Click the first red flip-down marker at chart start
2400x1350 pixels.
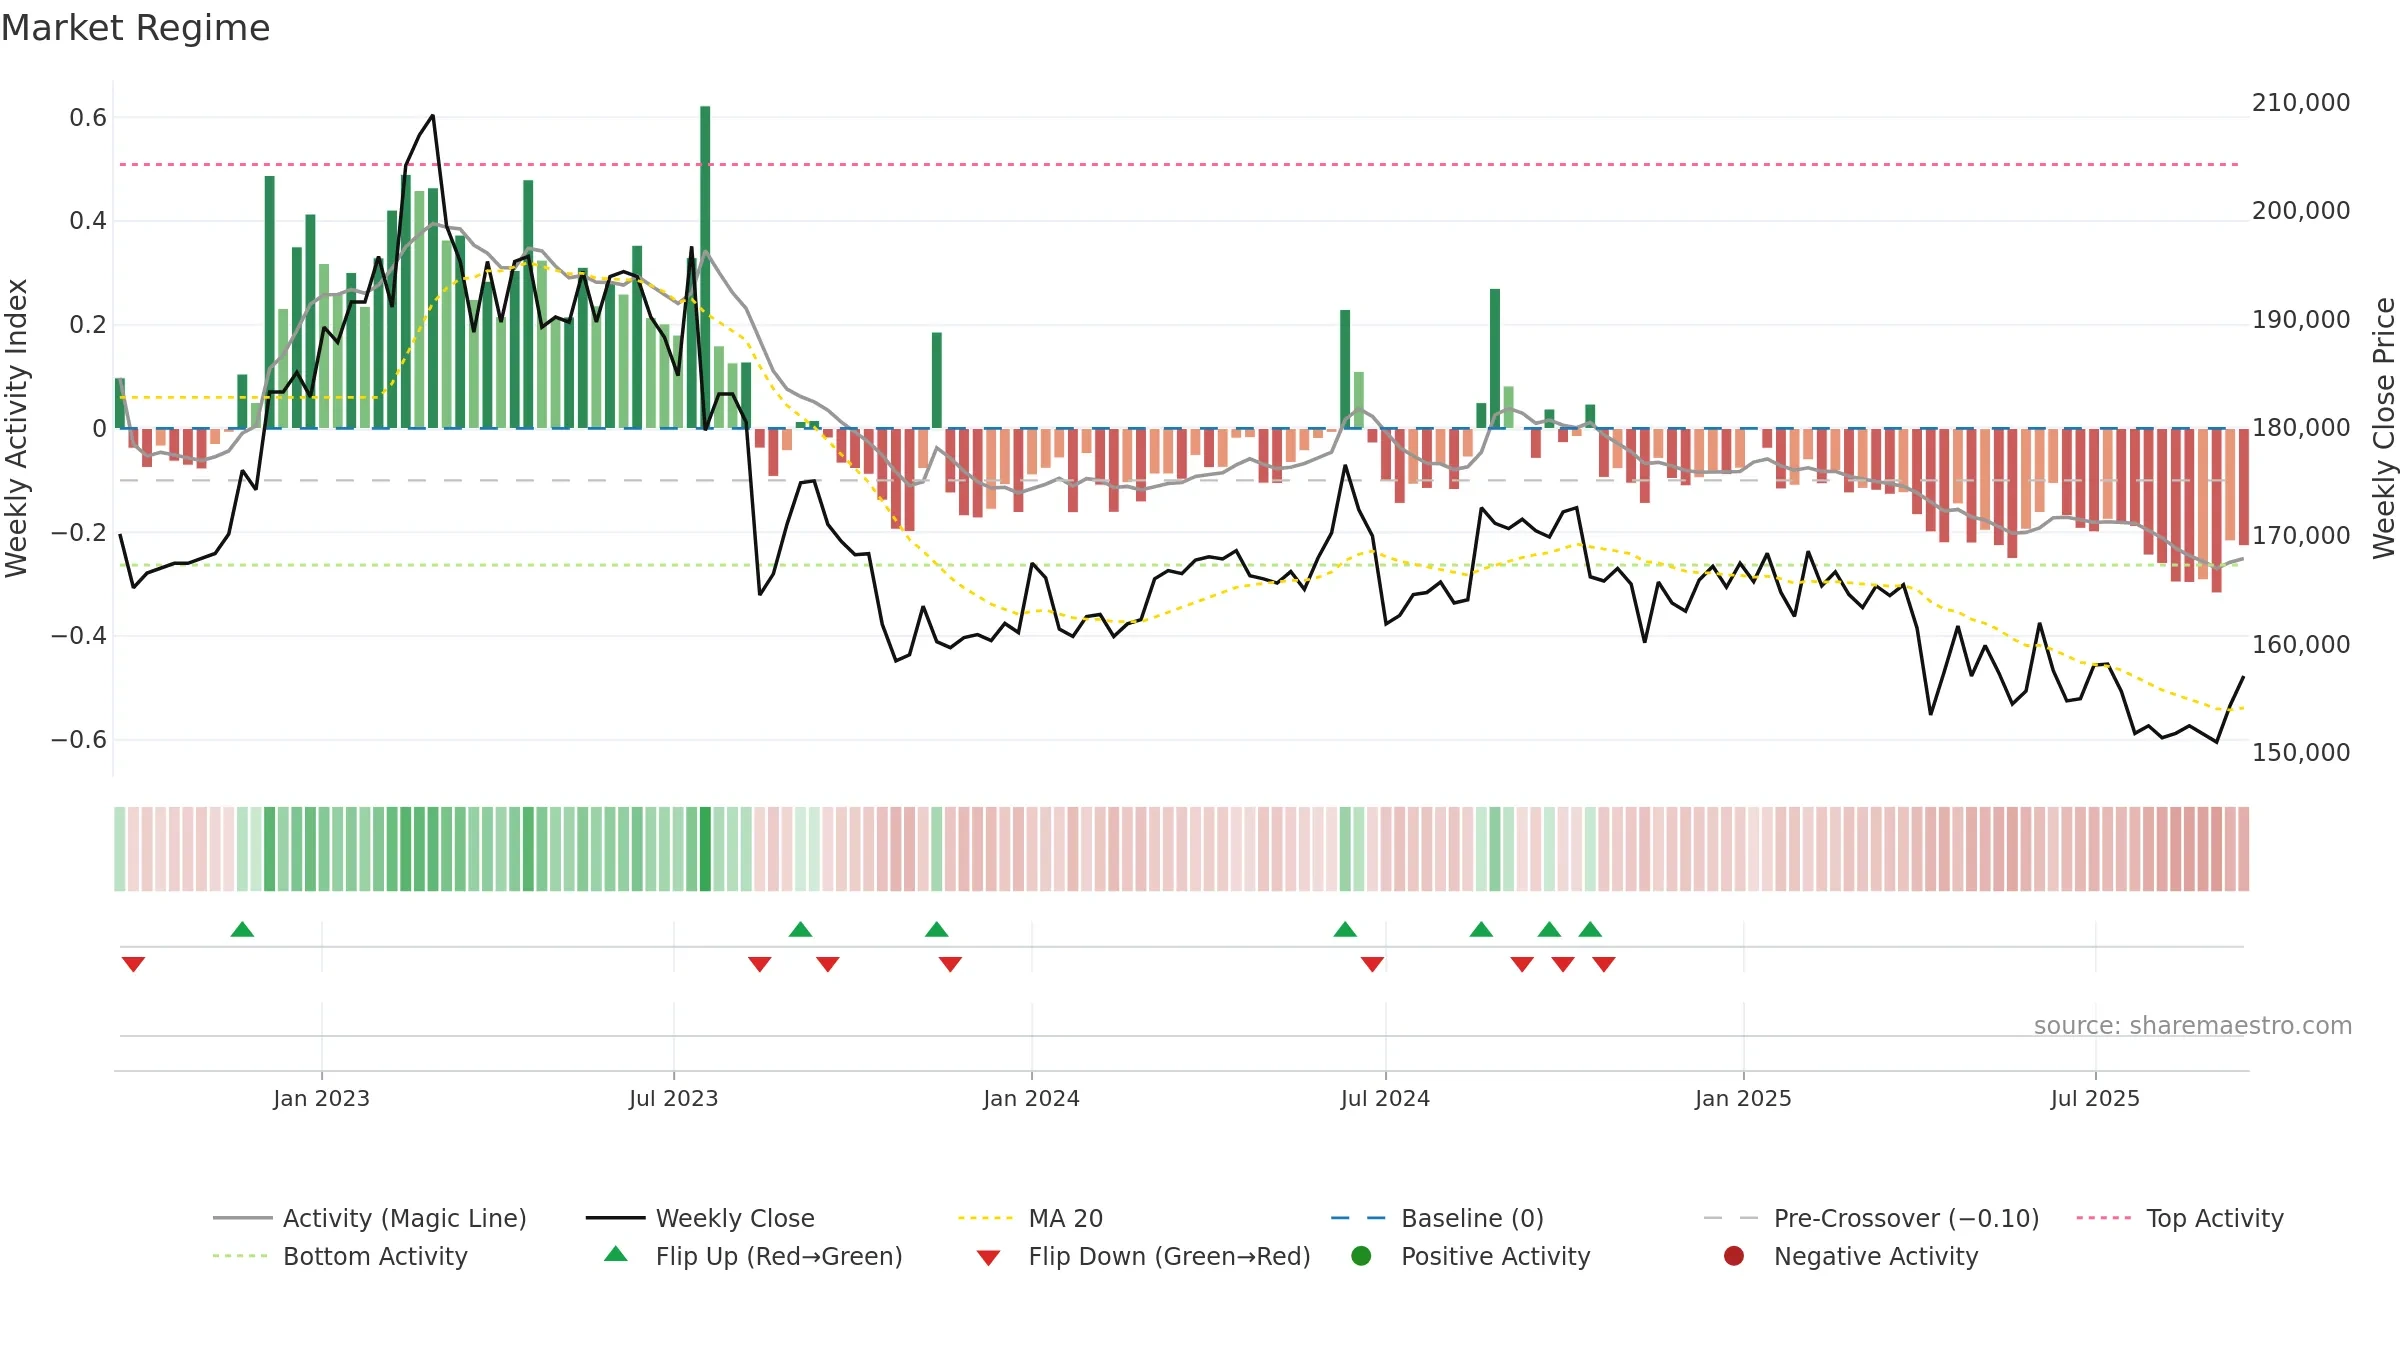(x=133, y=964)
